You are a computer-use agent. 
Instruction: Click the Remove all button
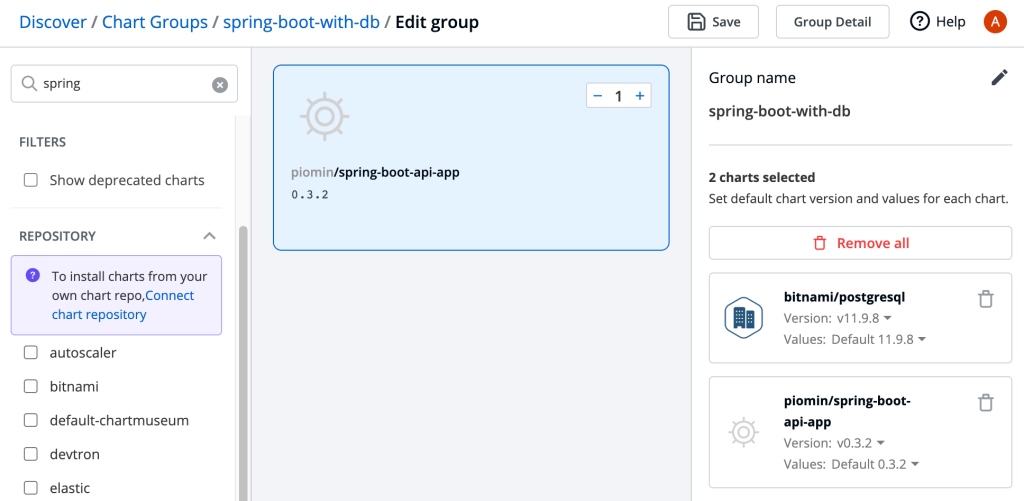click(860, 243)
